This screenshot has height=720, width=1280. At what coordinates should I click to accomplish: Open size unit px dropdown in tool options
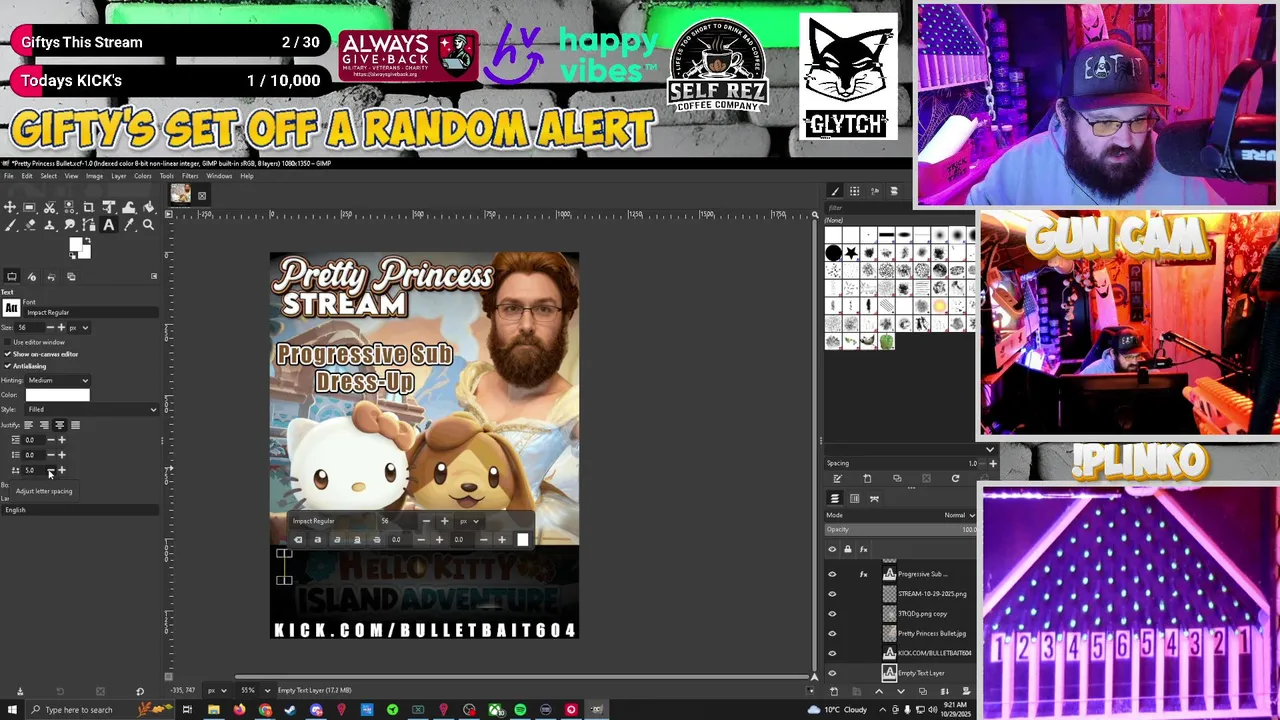click(x=78, y=328)
